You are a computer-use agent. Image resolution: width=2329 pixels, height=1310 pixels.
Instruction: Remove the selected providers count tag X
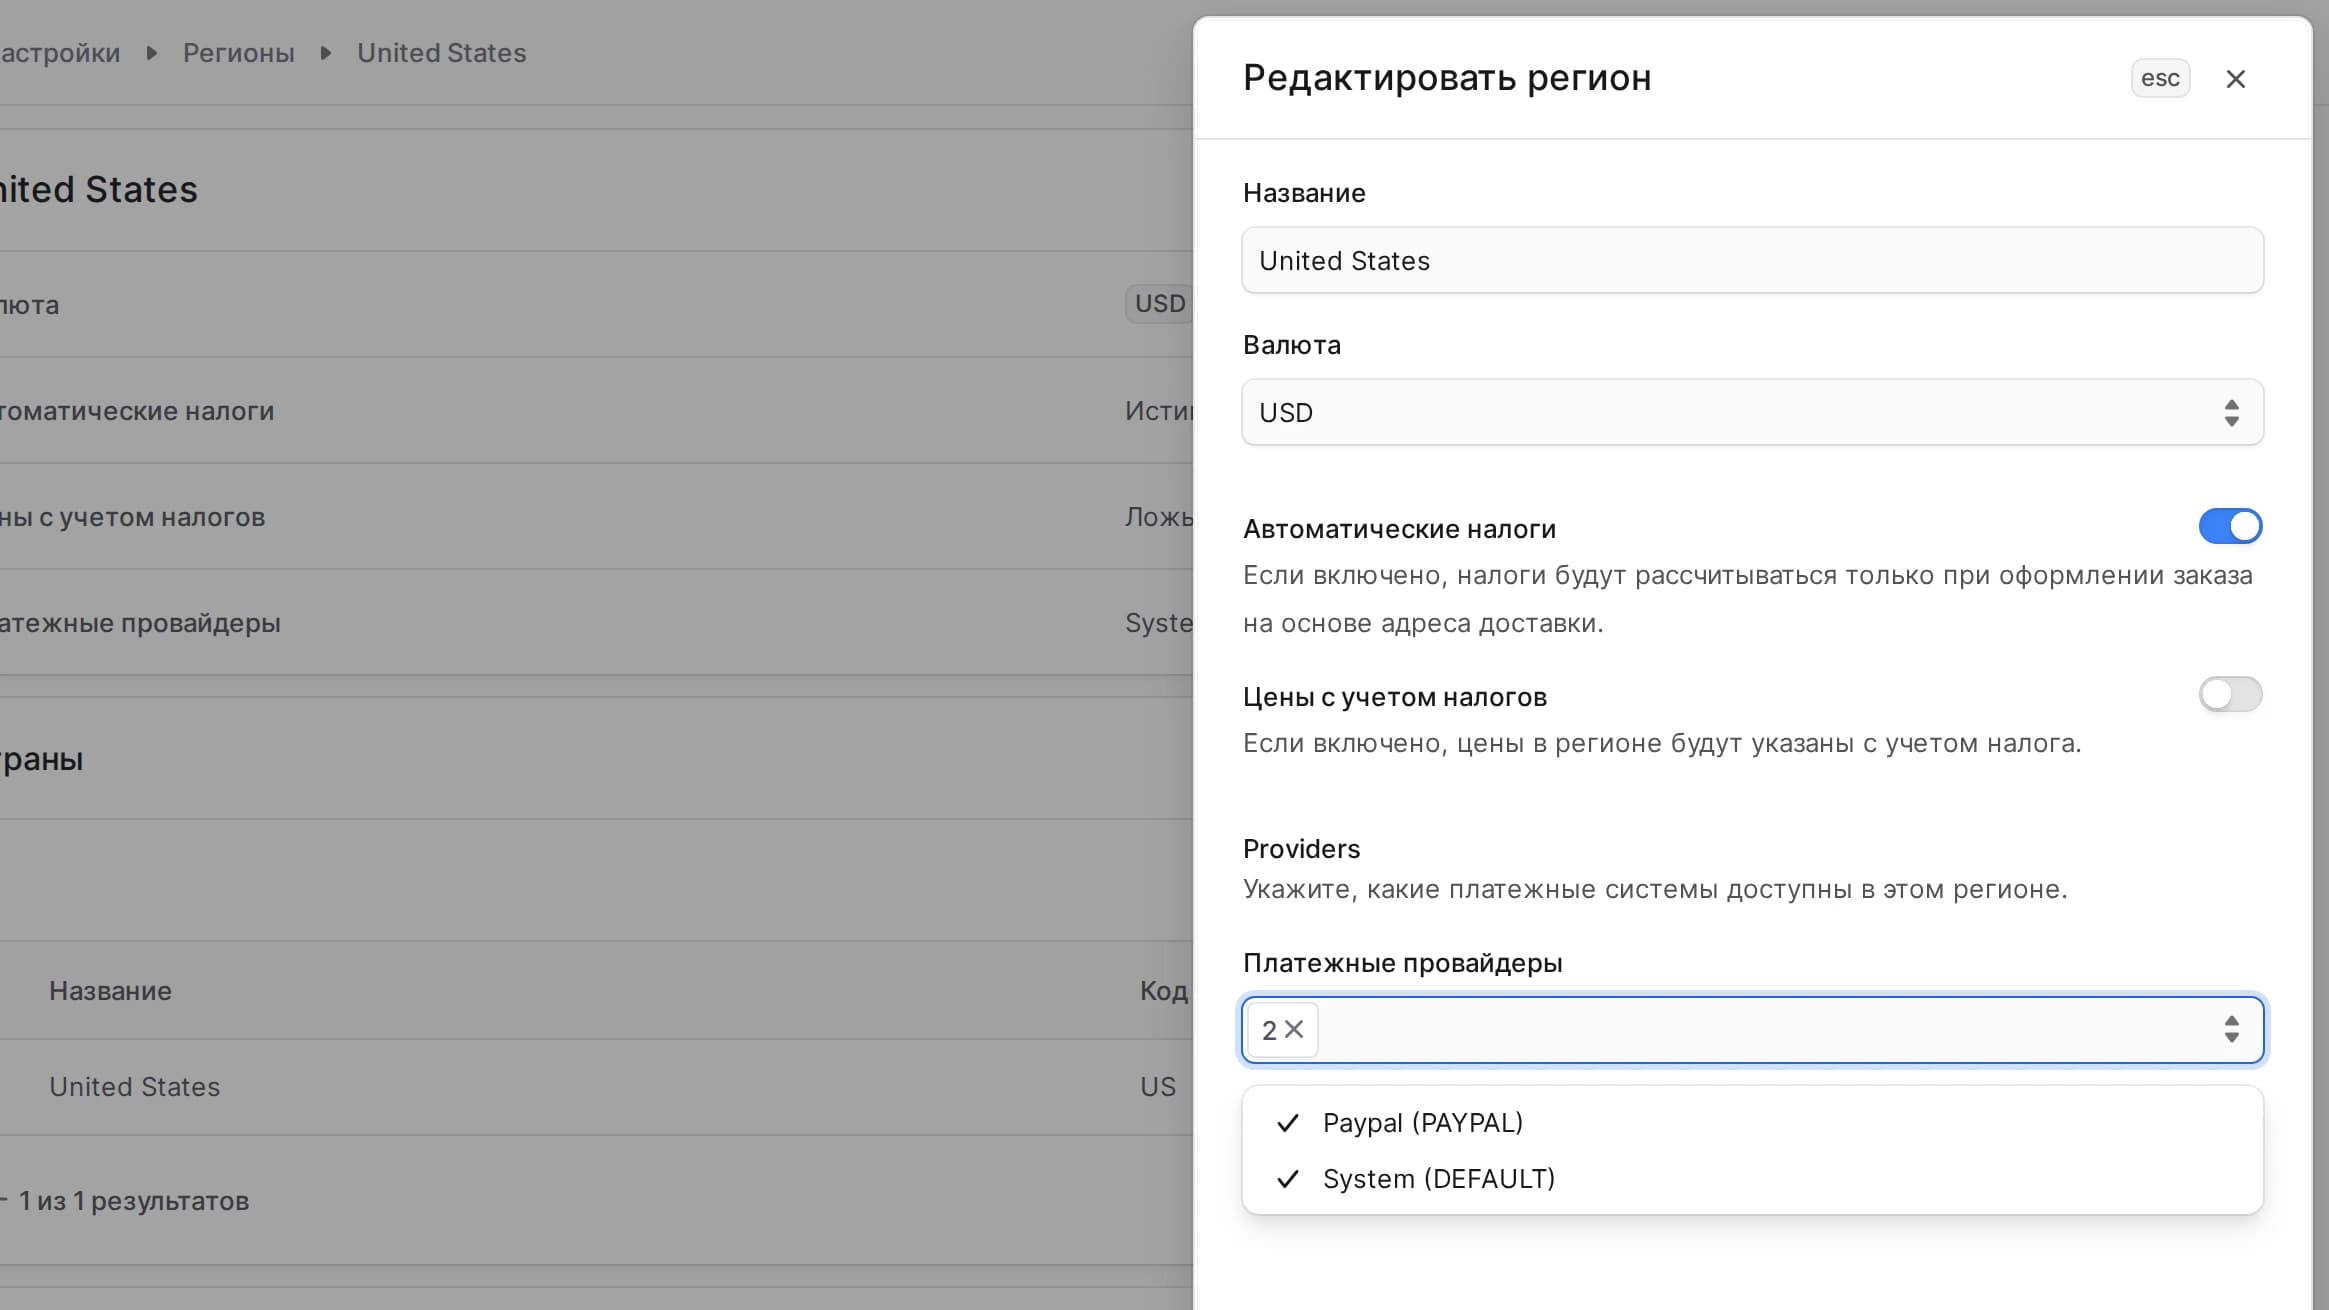point(1294,1029)
